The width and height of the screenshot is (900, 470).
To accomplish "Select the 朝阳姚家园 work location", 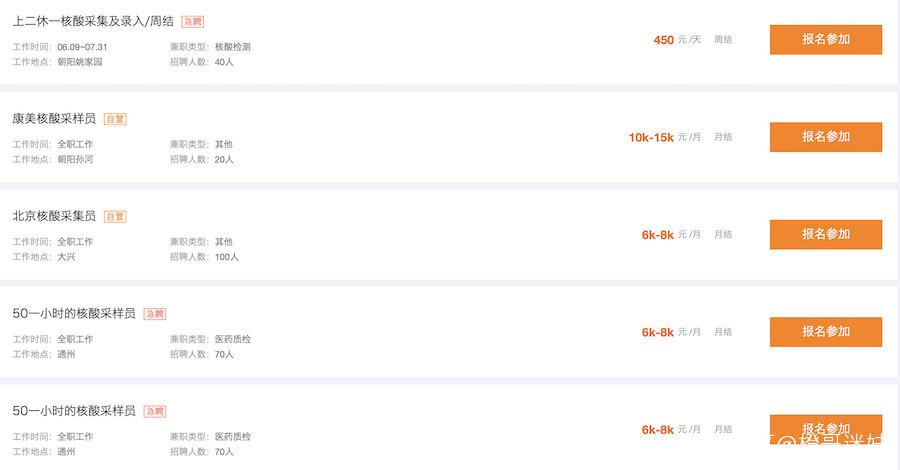I will pyautogui.click(x=80, y=62).
